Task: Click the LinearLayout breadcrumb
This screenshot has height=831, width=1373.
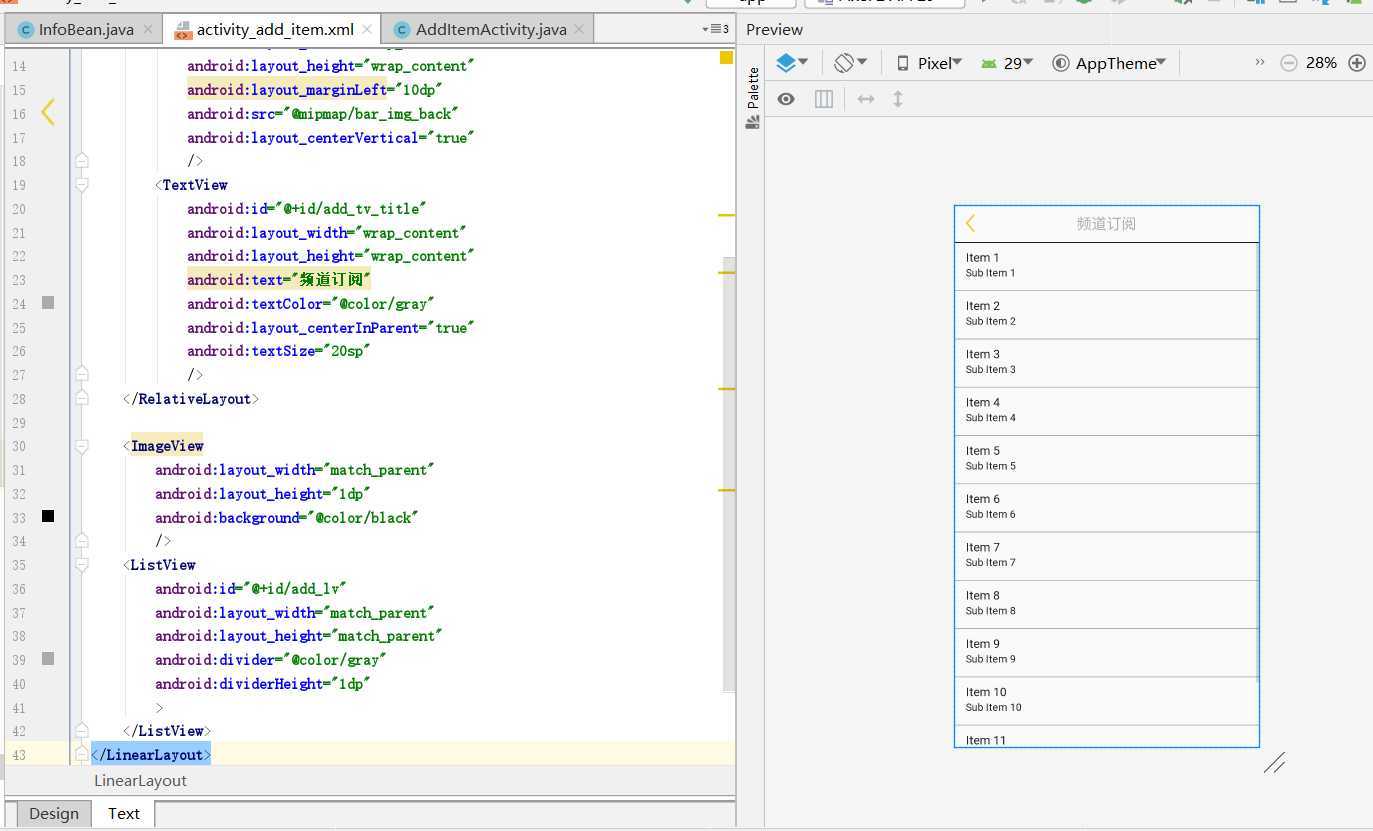Action: [x=141, y=781]
